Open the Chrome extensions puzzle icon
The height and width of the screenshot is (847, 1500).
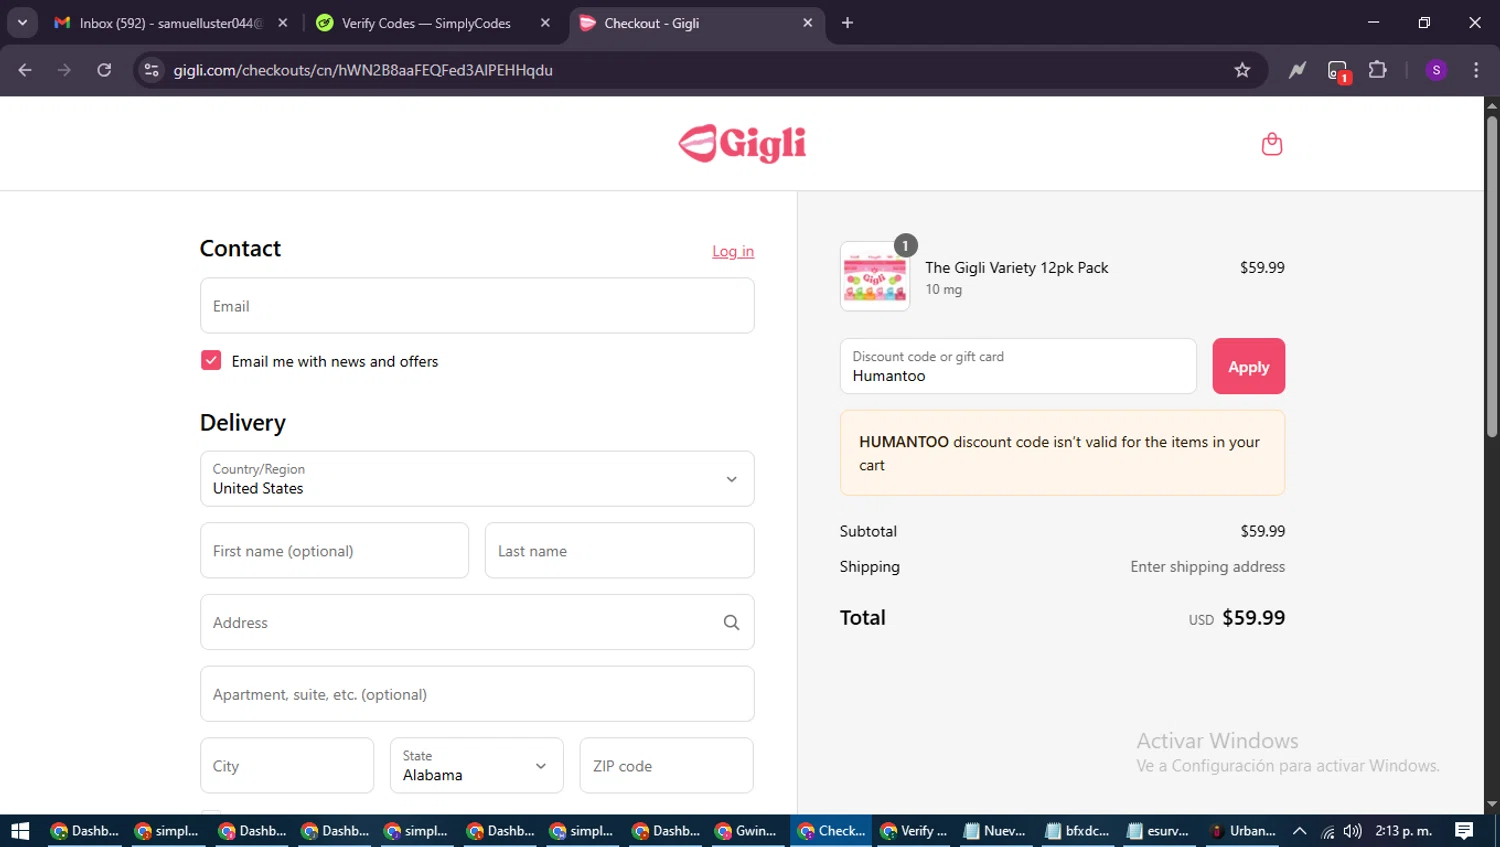1378,70
